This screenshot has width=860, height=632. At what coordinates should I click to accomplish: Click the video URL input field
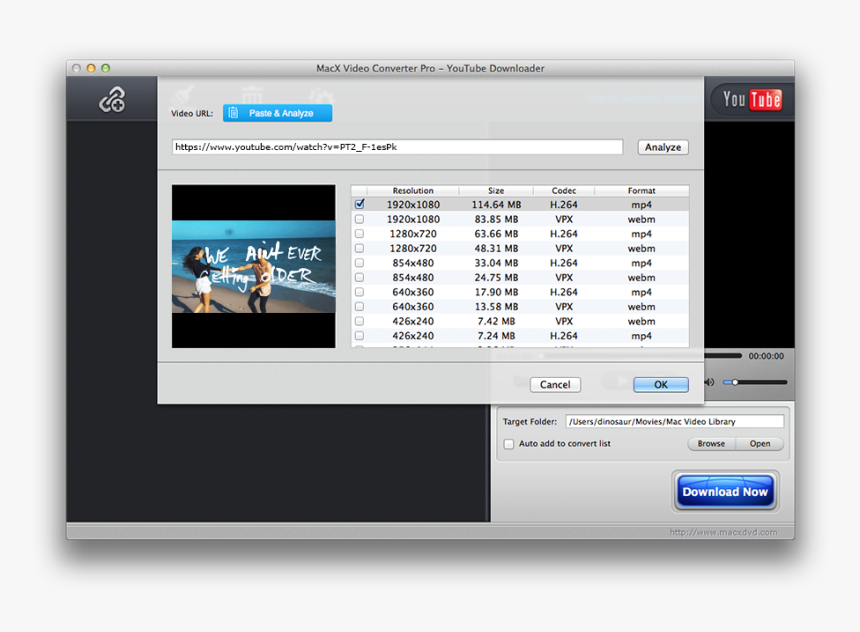pos(398,147)
